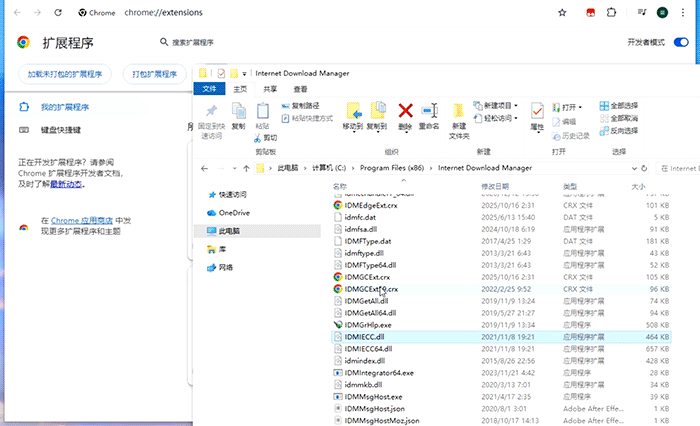Open the 文件 menu tab
Screen dimensions: 700x426
coord(209,89)
